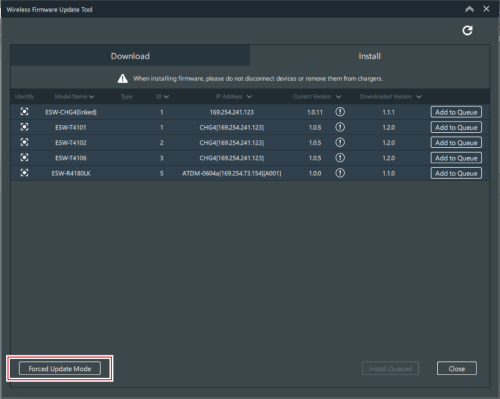Image resolution: width=500 pixels, height=399 pixels.
Task: Click version info icon for ESW-T4101
Action: click(340, 127)
